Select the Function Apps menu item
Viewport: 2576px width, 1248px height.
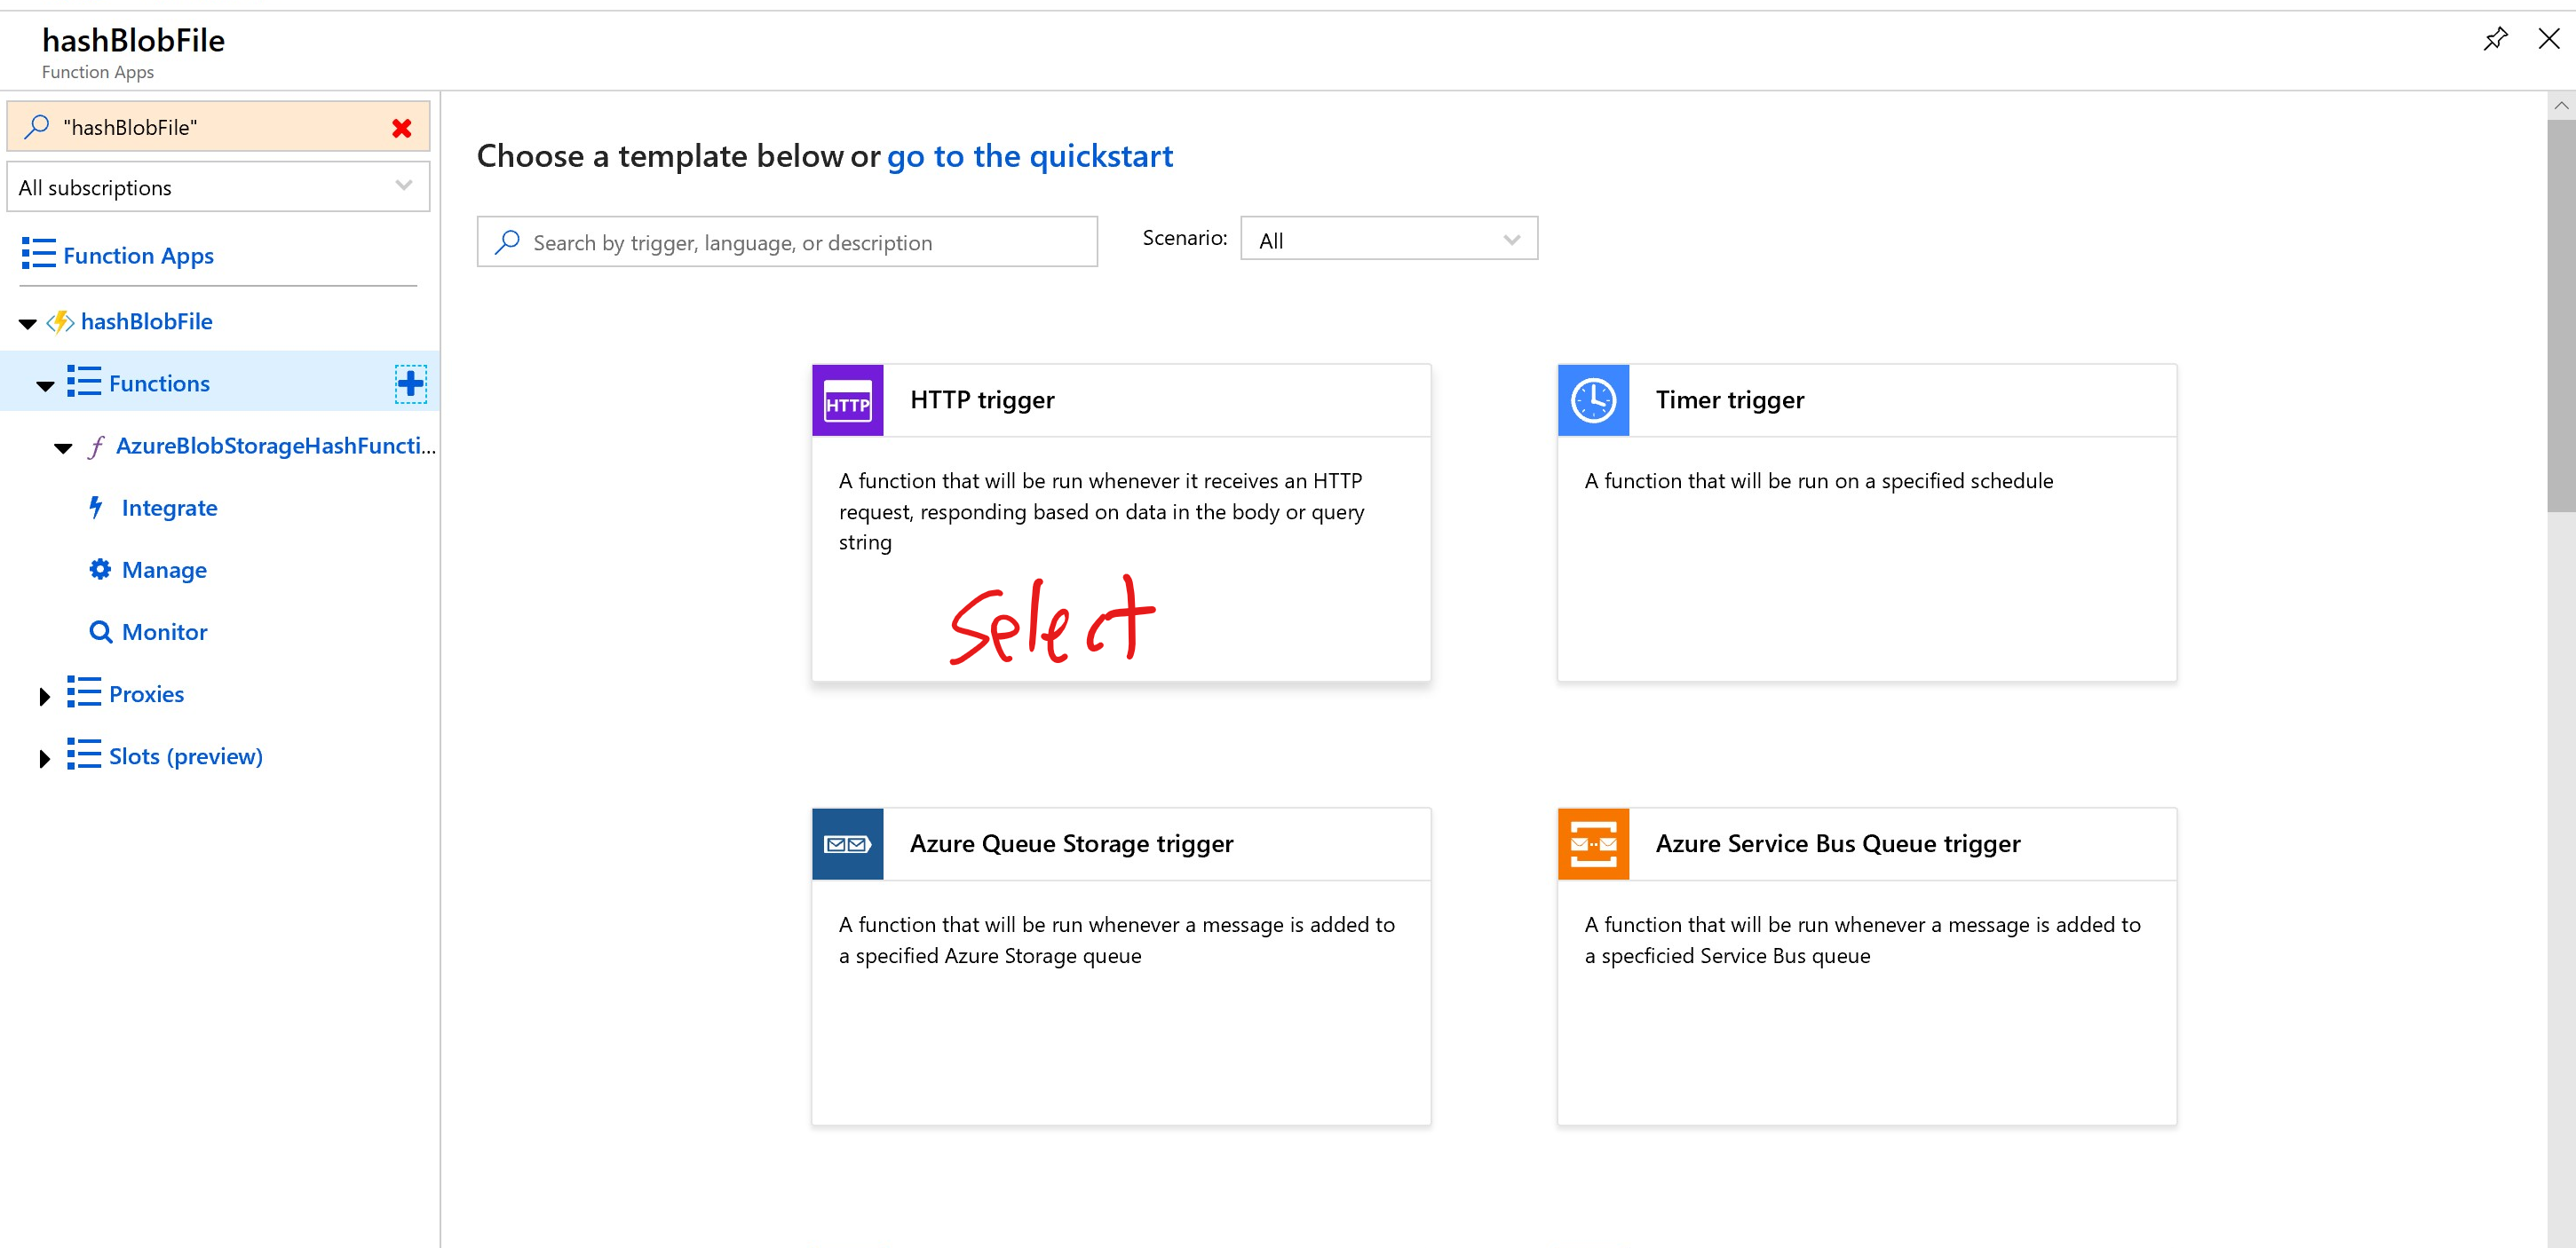pyautogui.click(x=138, y=256)
